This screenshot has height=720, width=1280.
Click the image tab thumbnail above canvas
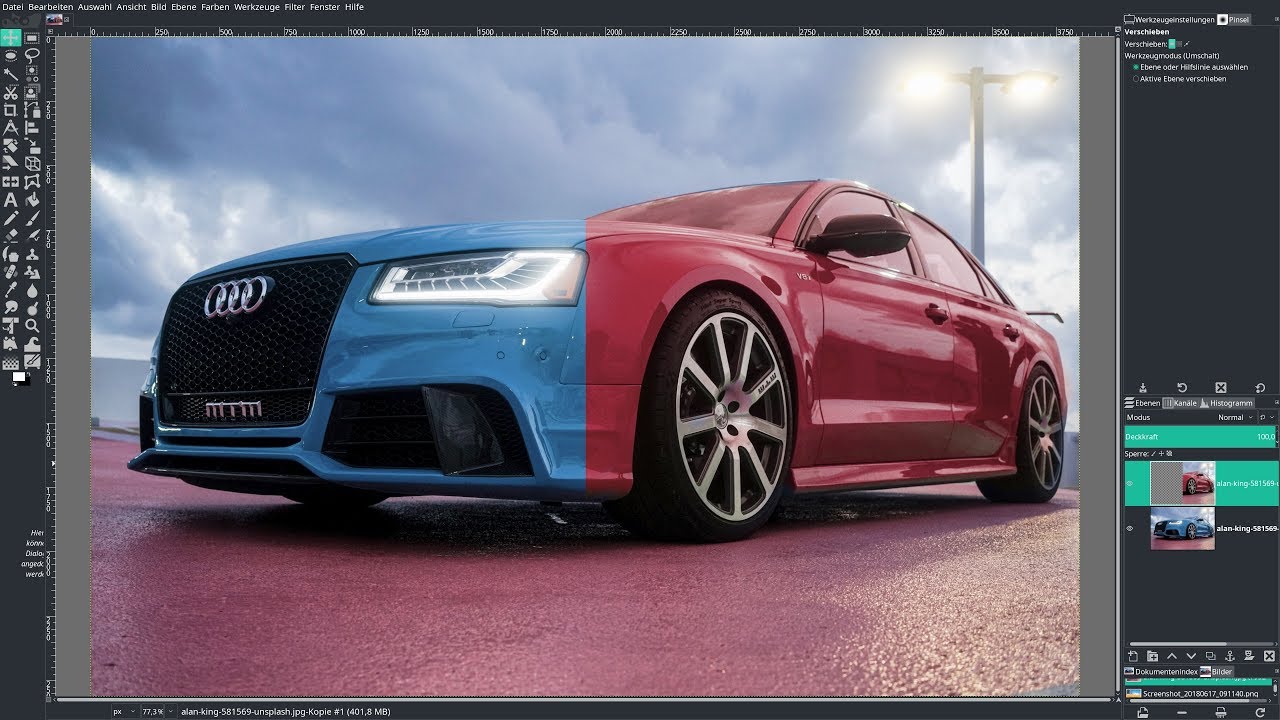pos(55,19)
